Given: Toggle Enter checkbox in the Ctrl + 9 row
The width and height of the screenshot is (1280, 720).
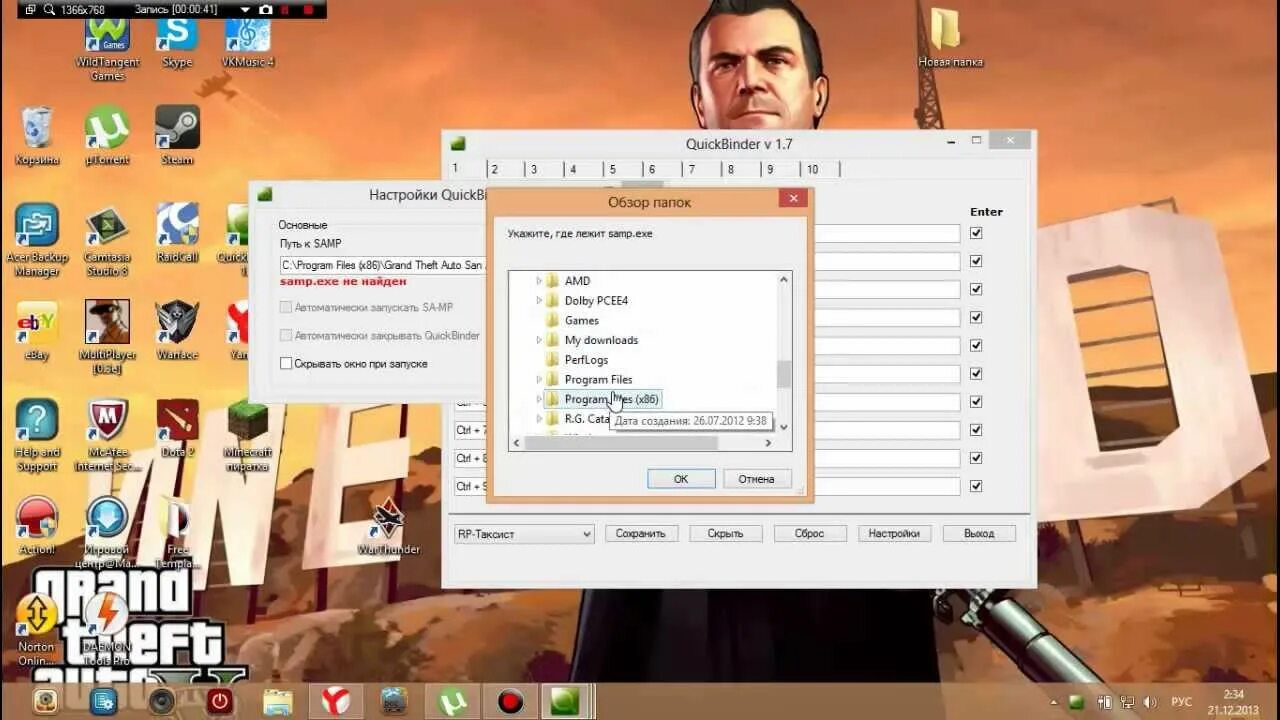Looking at the screenshot, I should pyautogui.click(x=976, y=485).
